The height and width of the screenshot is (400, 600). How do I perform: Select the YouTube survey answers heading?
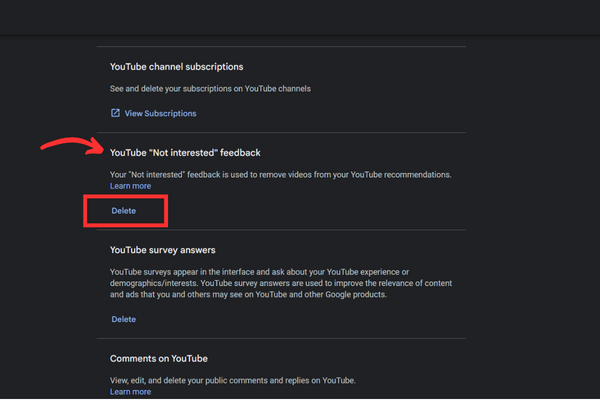coord(163,250)
